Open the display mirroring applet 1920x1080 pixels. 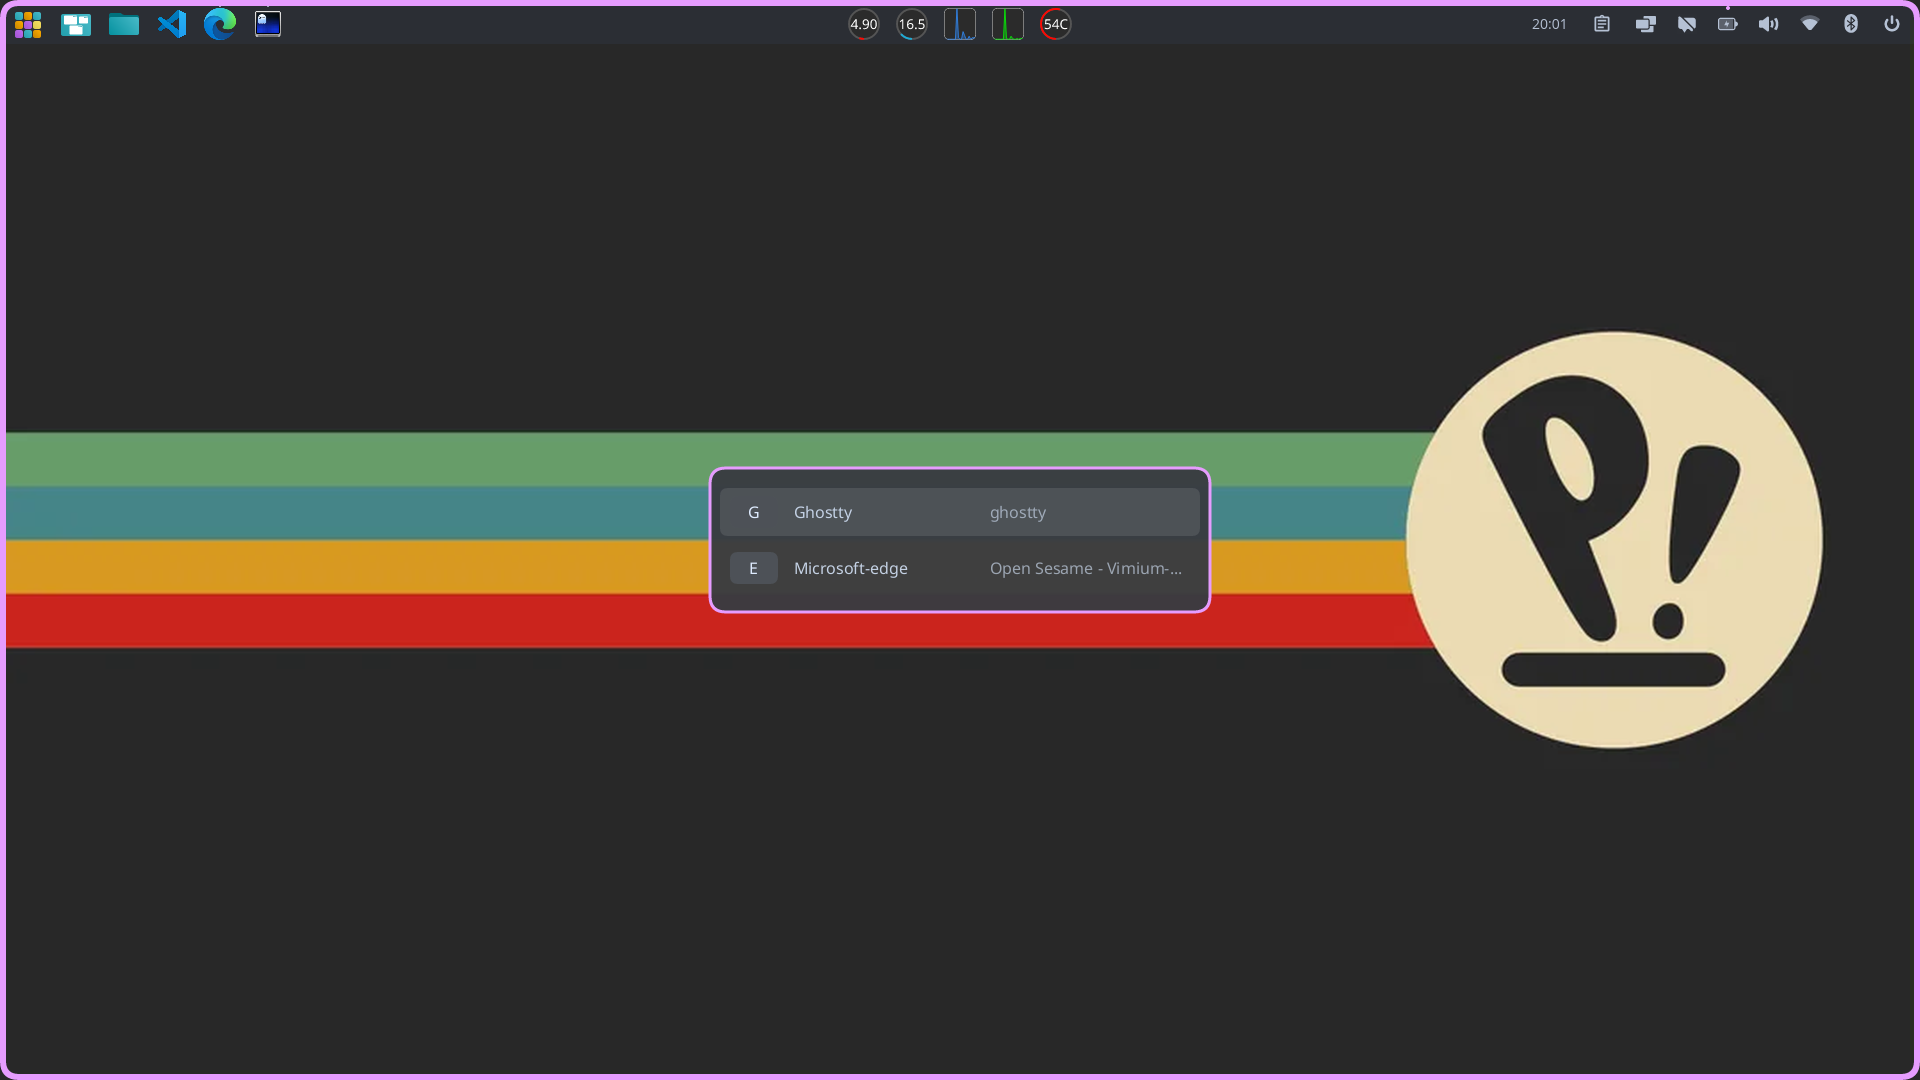tap(1646, 24)
